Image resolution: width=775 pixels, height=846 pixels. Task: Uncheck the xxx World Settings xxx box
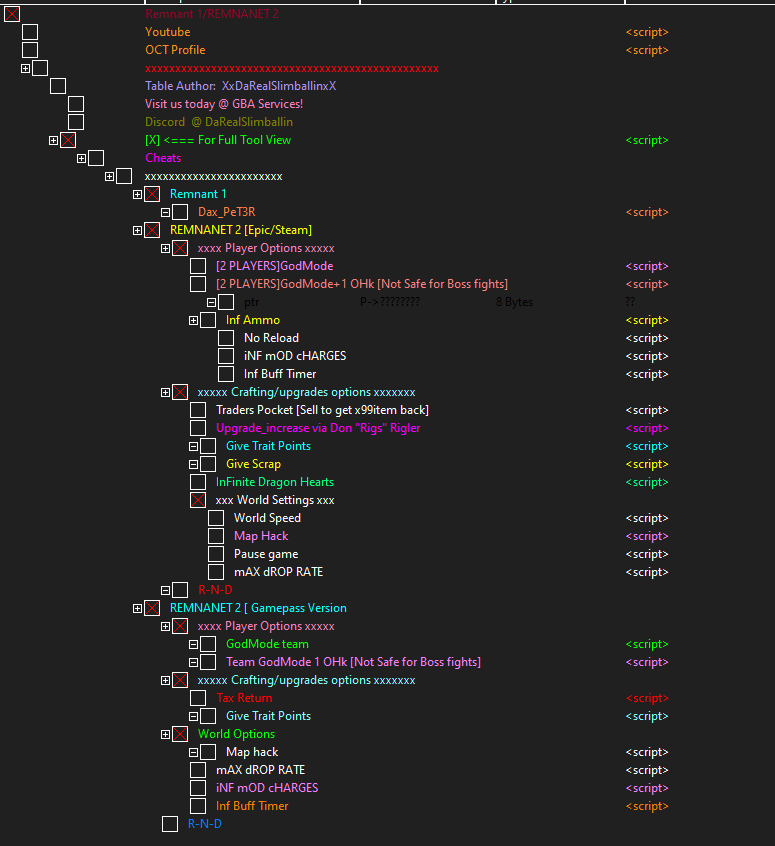point(198,500)
